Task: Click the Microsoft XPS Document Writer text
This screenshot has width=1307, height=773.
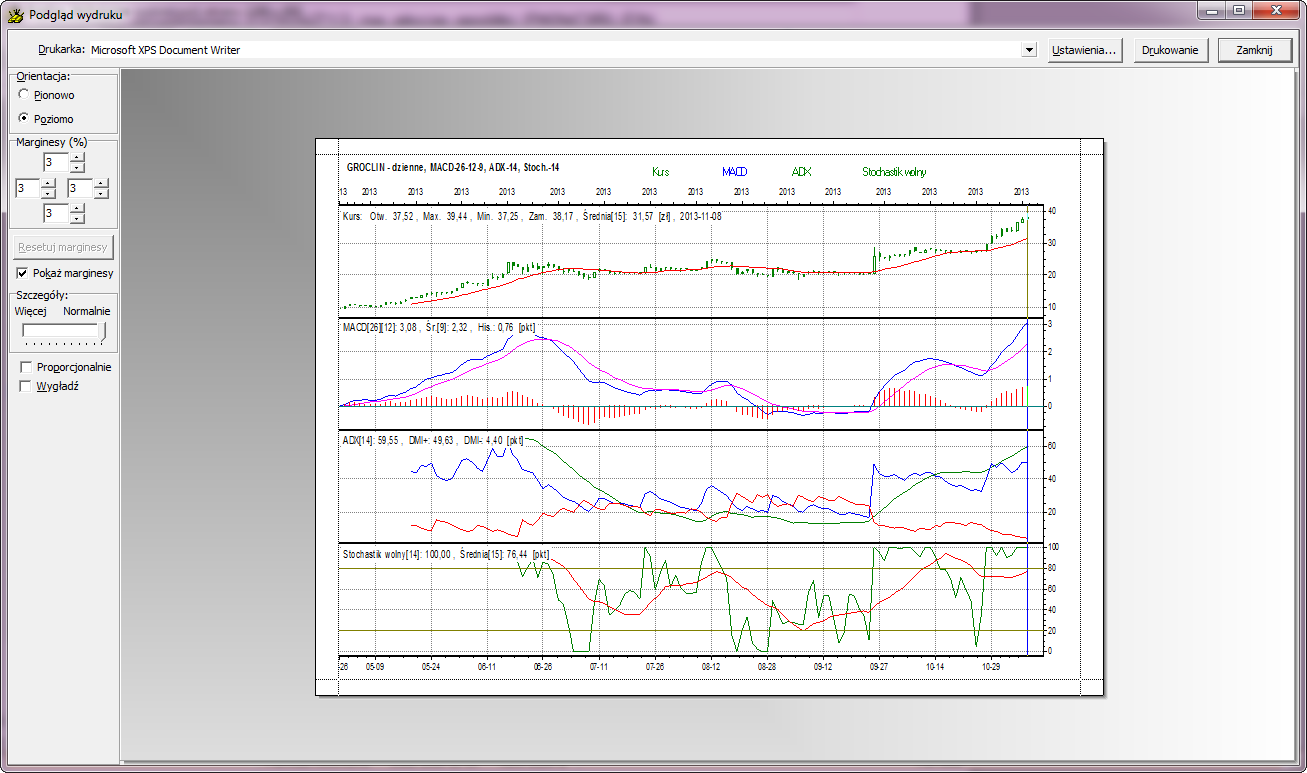Action: click(165, 49)
